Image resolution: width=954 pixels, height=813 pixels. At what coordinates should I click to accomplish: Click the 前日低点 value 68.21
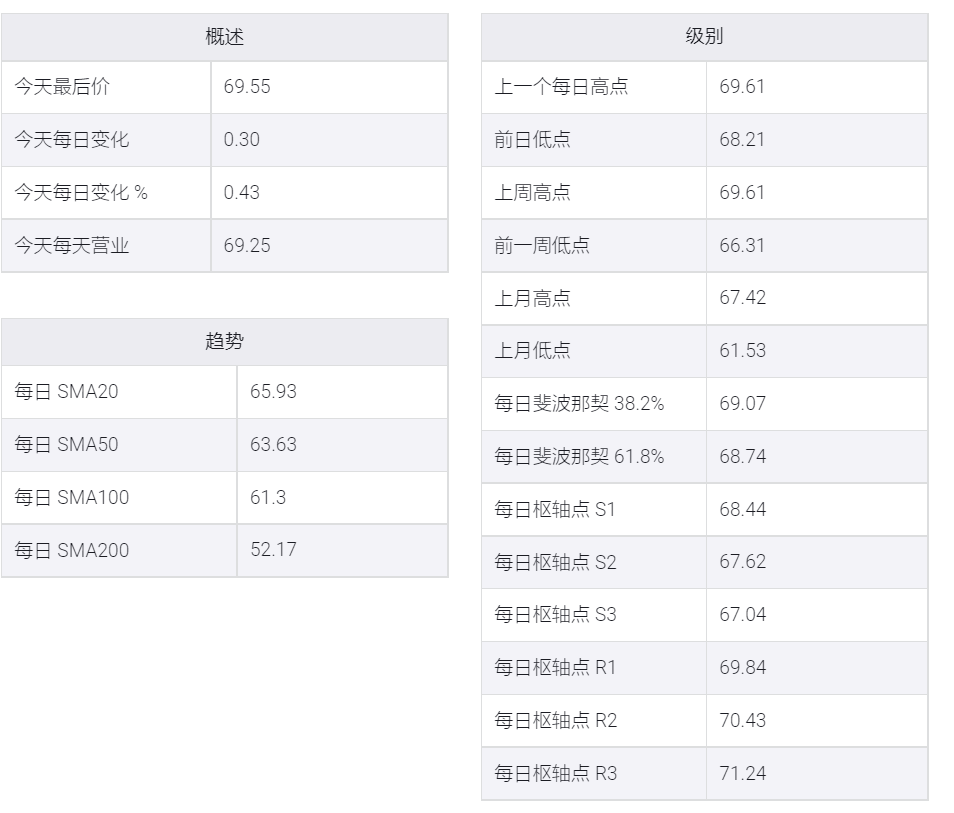tap(742, 139)
